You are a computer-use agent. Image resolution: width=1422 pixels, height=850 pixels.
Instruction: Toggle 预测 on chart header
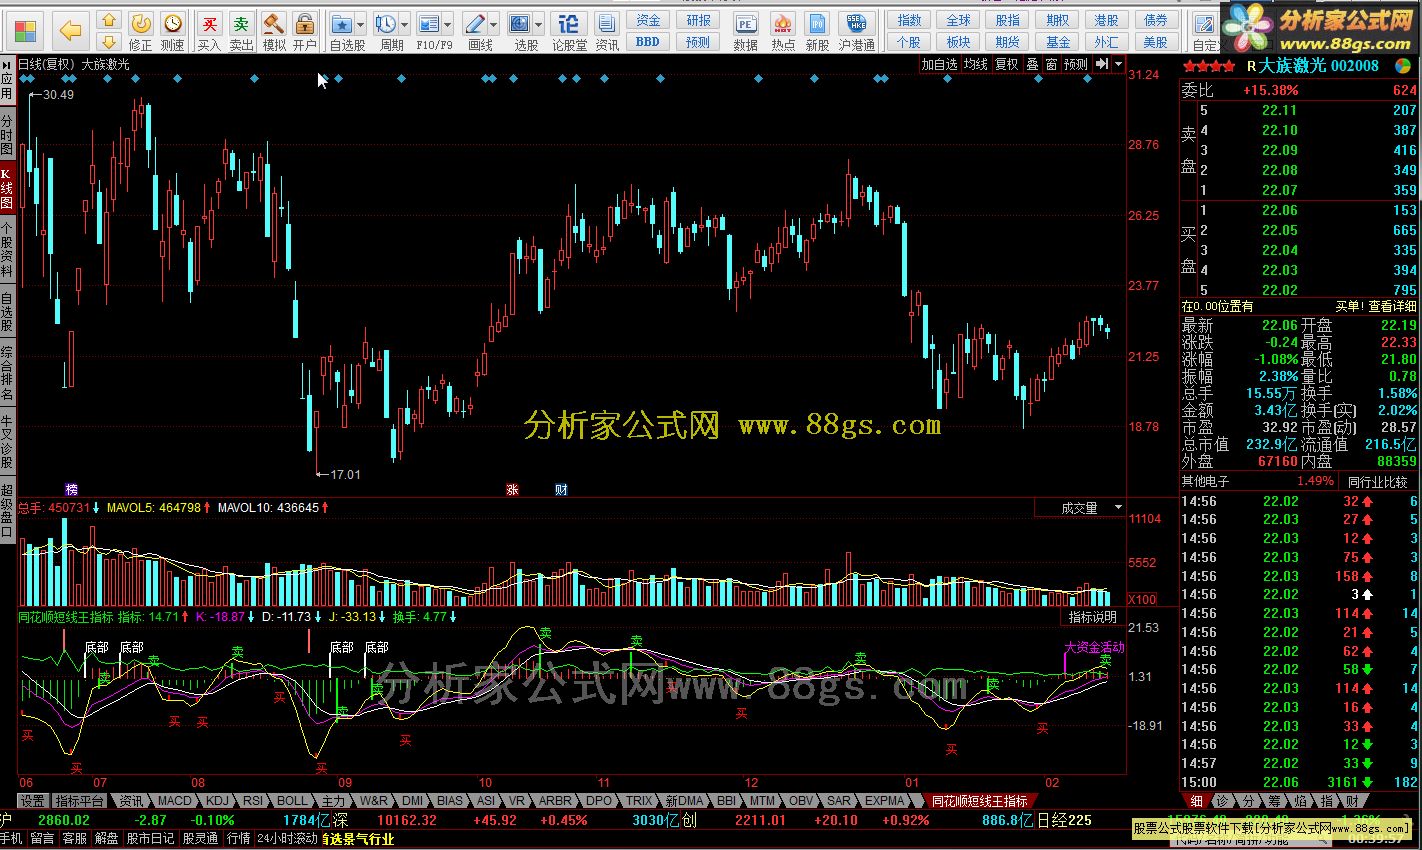[x=1076, y=64]
